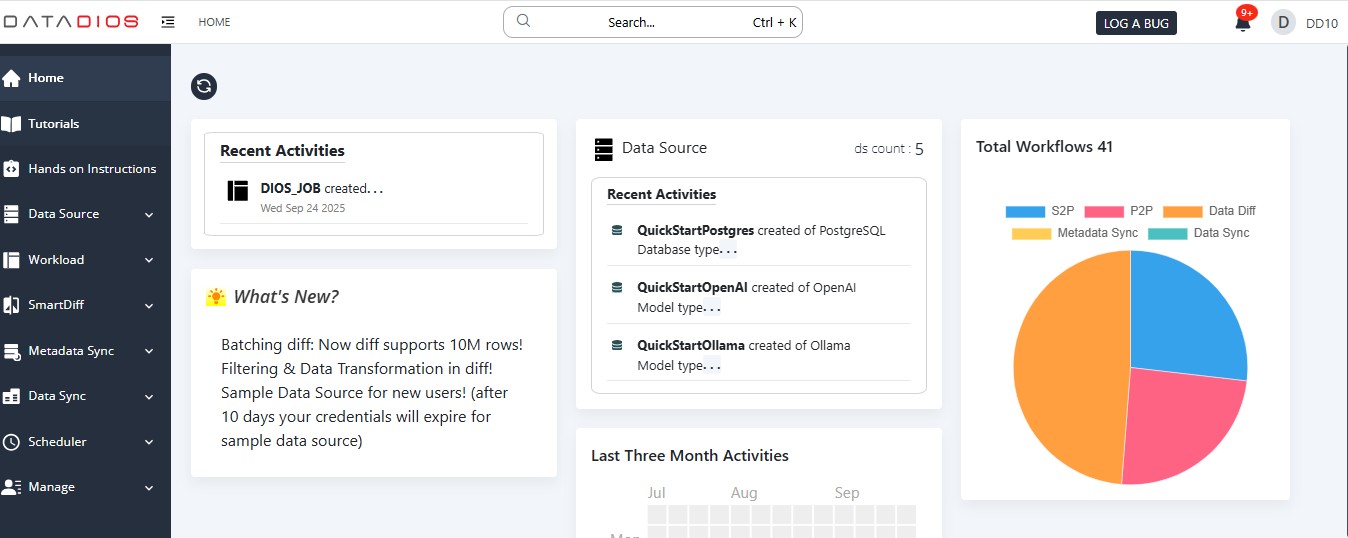Select the Scheduler menu item
This screenshot has width=1348, height=538.
pos(85,442)
